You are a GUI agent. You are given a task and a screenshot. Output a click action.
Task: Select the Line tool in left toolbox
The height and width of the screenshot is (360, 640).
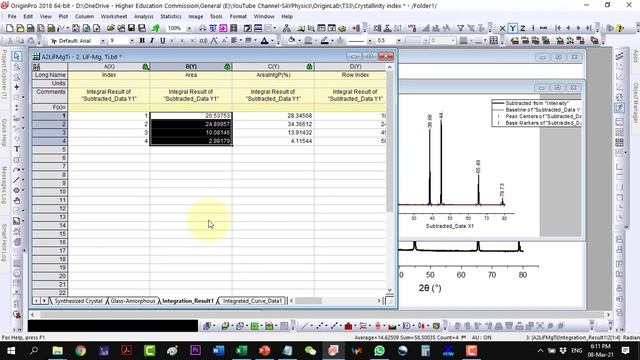click(x=16, y=180)
